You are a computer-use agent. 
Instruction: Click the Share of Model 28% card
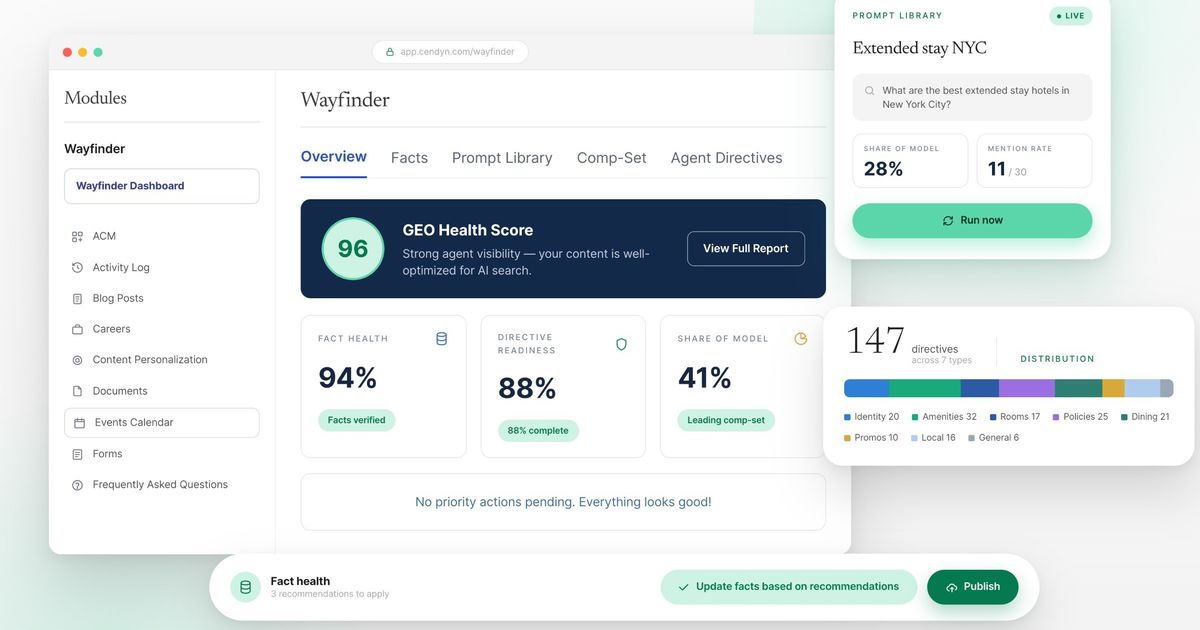[910, 161]
